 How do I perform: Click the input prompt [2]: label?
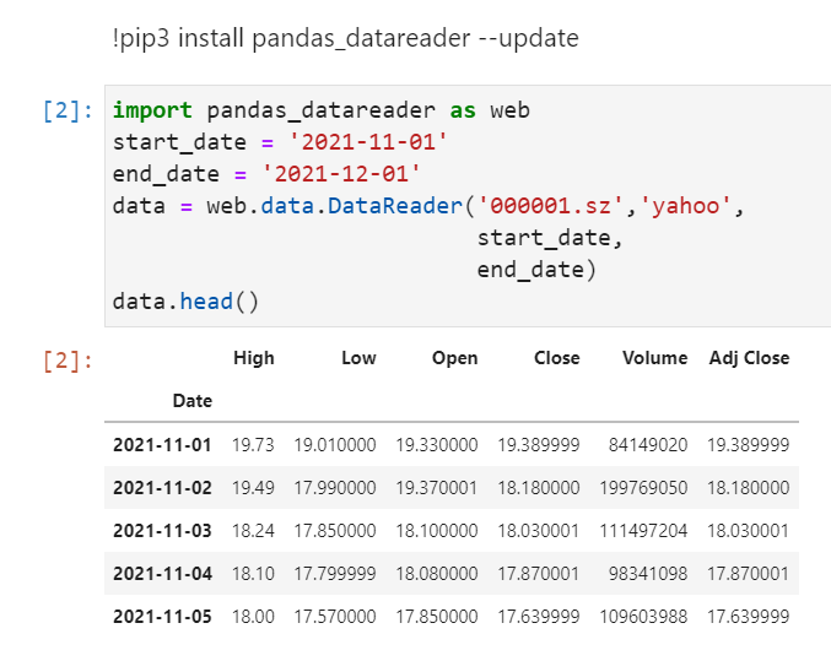click(67, 110)
